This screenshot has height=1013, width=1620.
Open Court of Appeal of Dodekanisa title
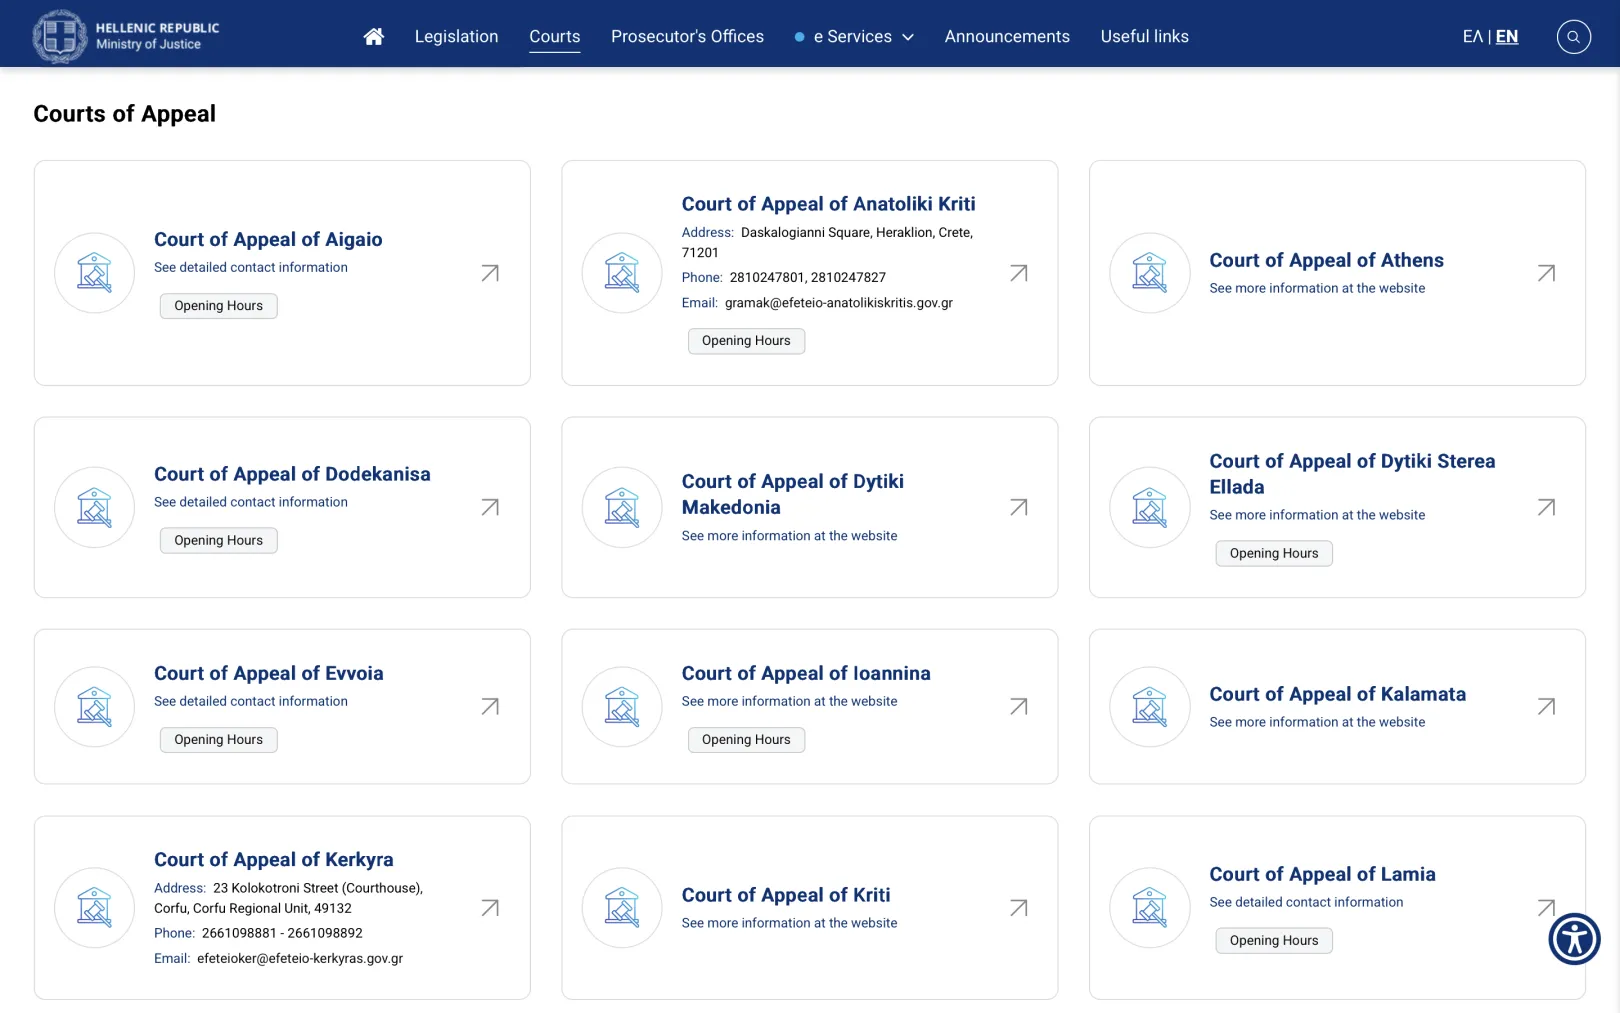coord(292,474)
